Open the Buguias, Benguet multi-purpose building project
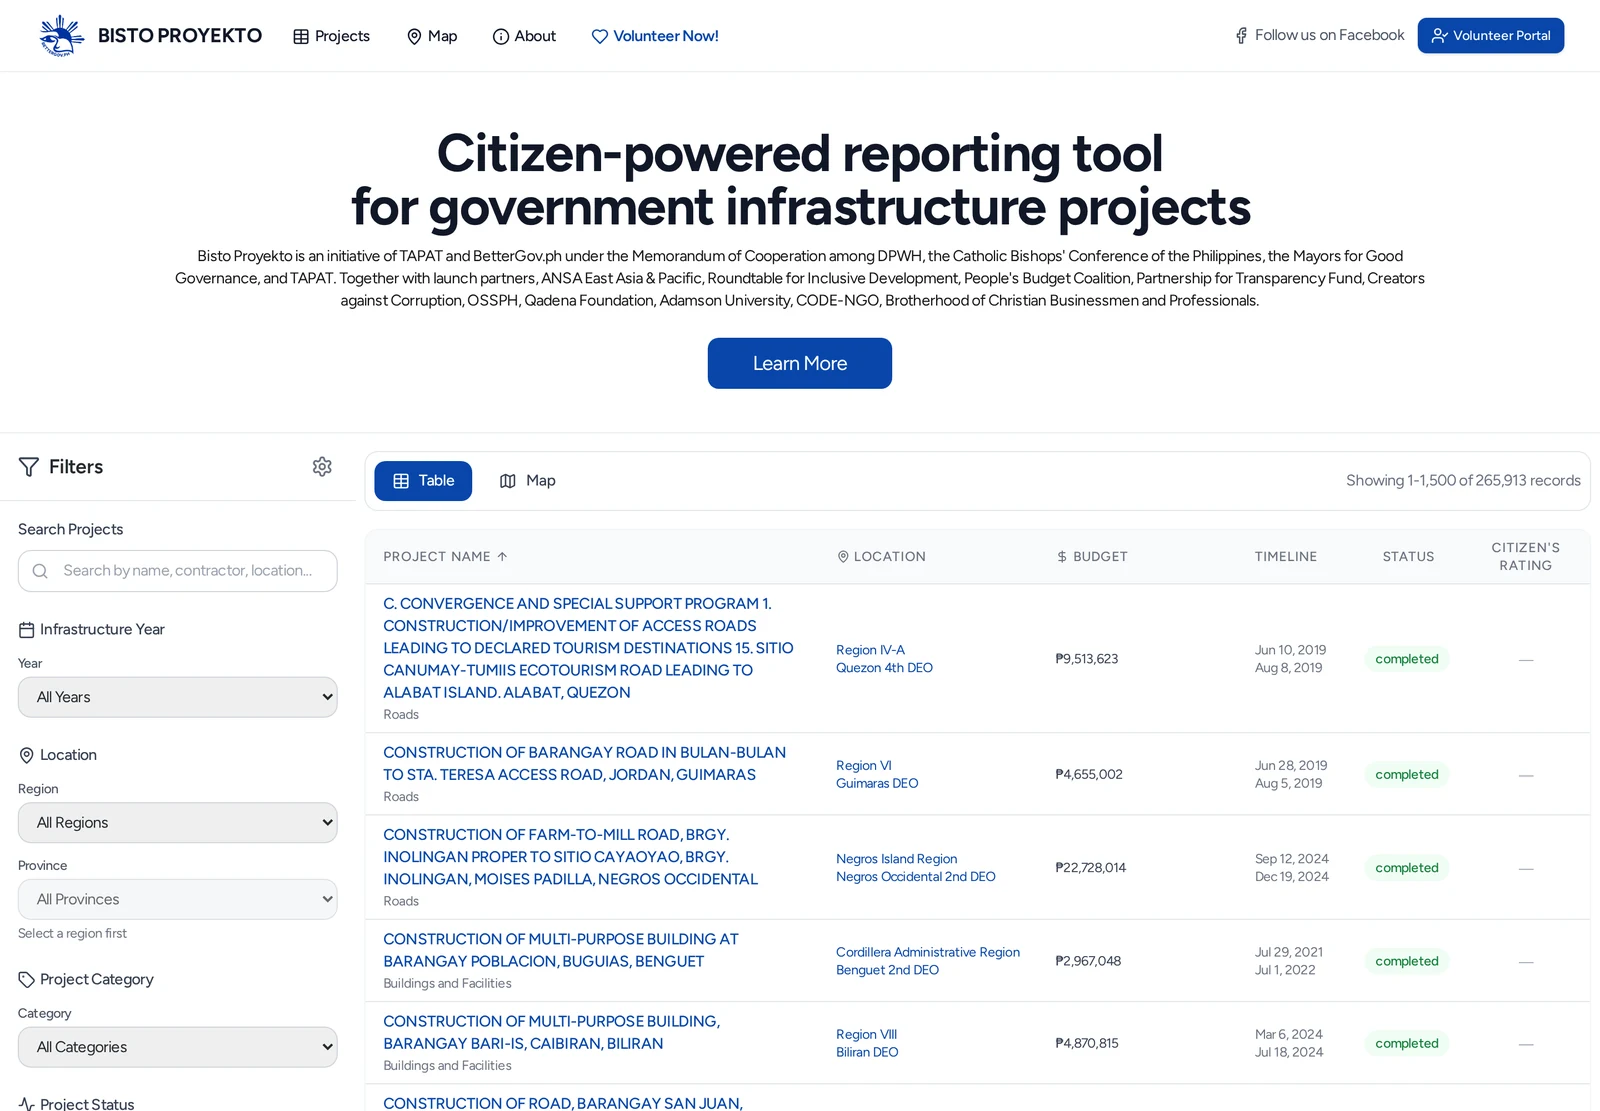This screenshot has height=1111, width=1600. click(x=561, y=950)
